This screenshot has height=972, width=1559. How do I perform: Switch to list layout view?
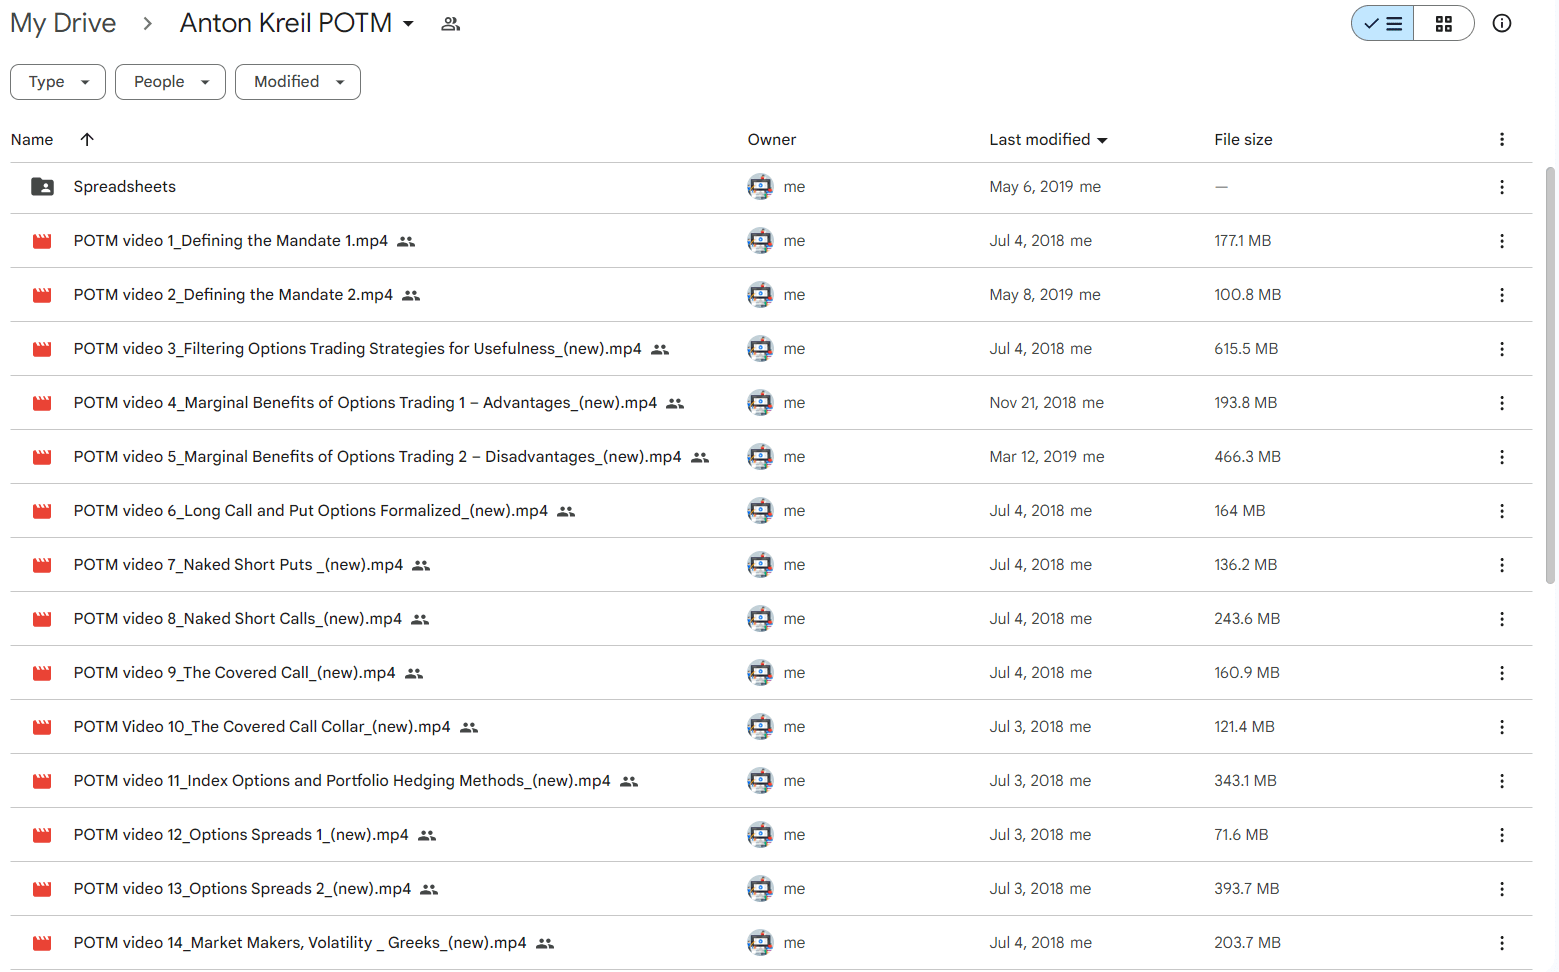[1382, 23]
